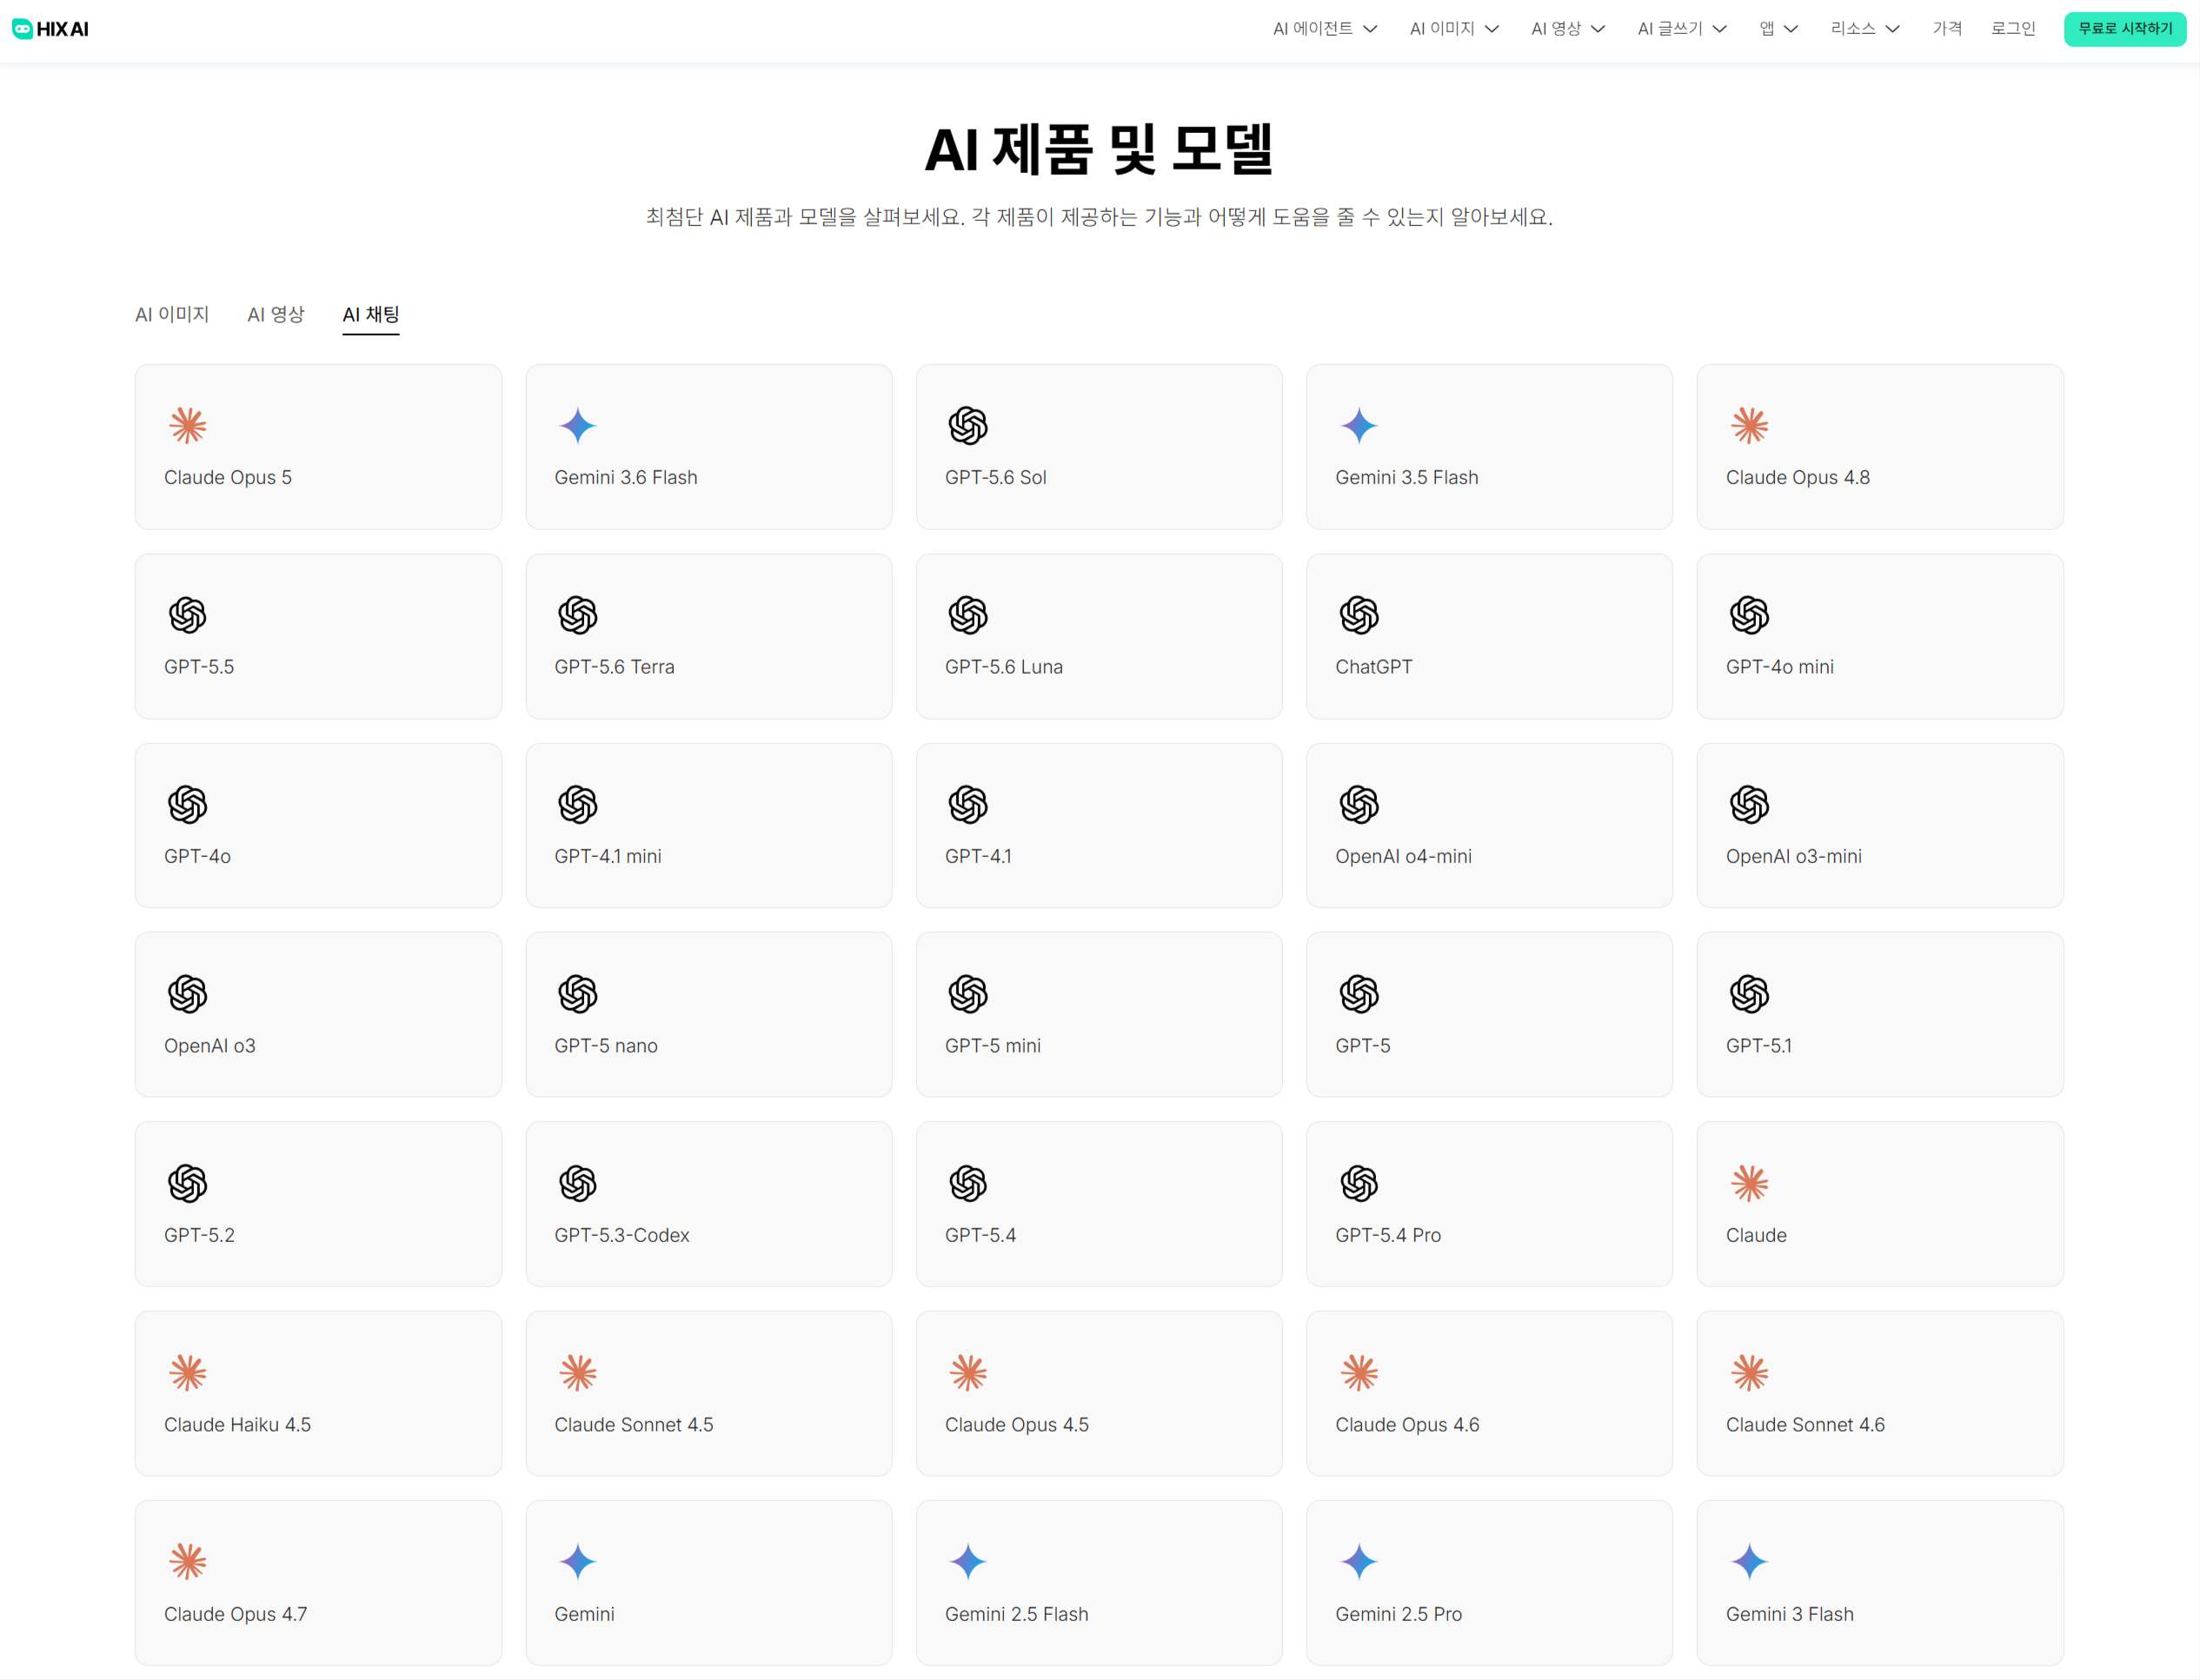Click the GPT-5.3-Codex OpenAI icon

point(577,1183)
